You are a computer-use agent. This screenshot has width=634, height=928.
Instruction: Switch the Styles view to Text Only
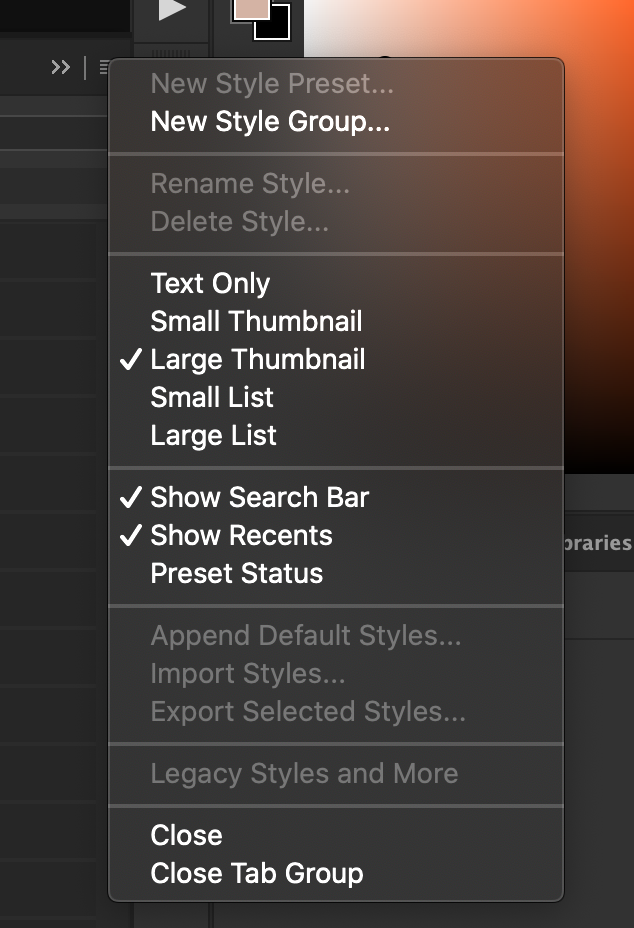(210, 283)
